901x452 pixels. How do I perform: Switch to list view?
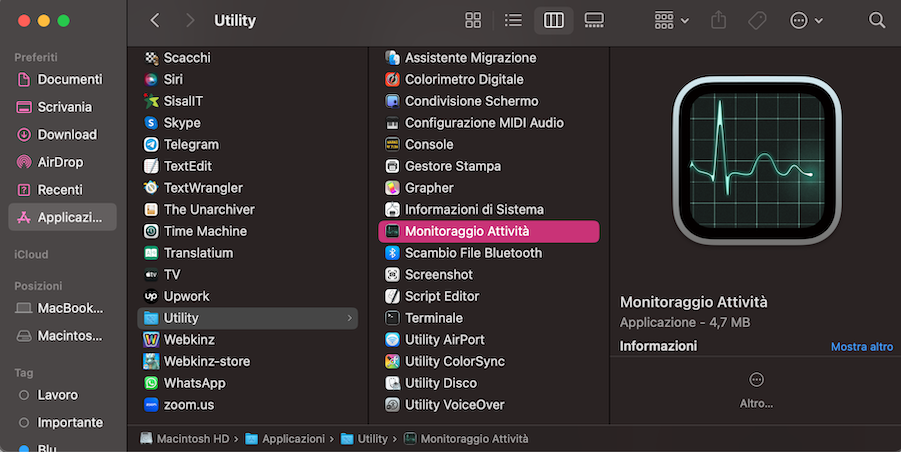click(513, 21)
